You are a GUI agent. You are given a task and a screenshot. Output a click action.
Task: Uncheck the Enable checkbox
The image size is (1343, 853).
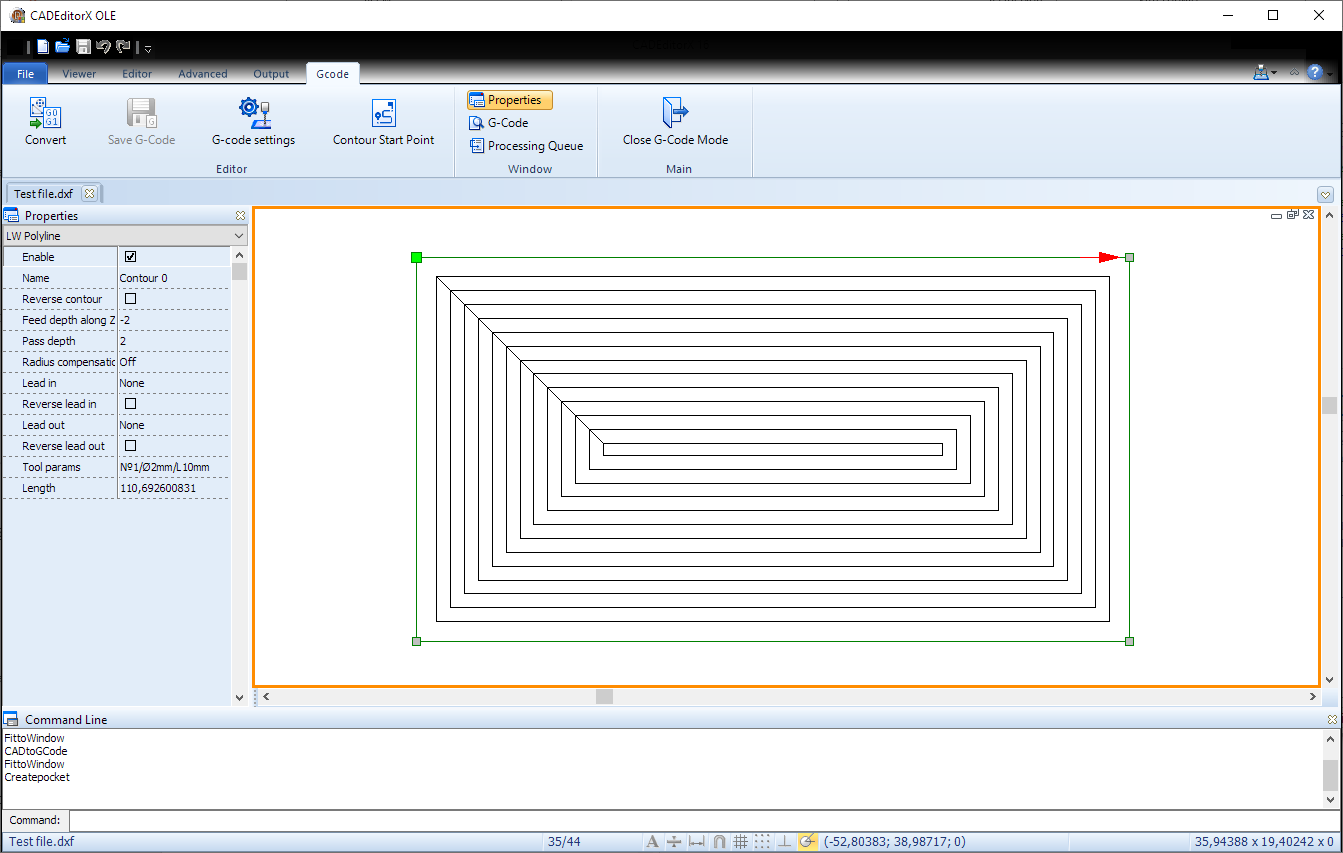pos(130,257)
